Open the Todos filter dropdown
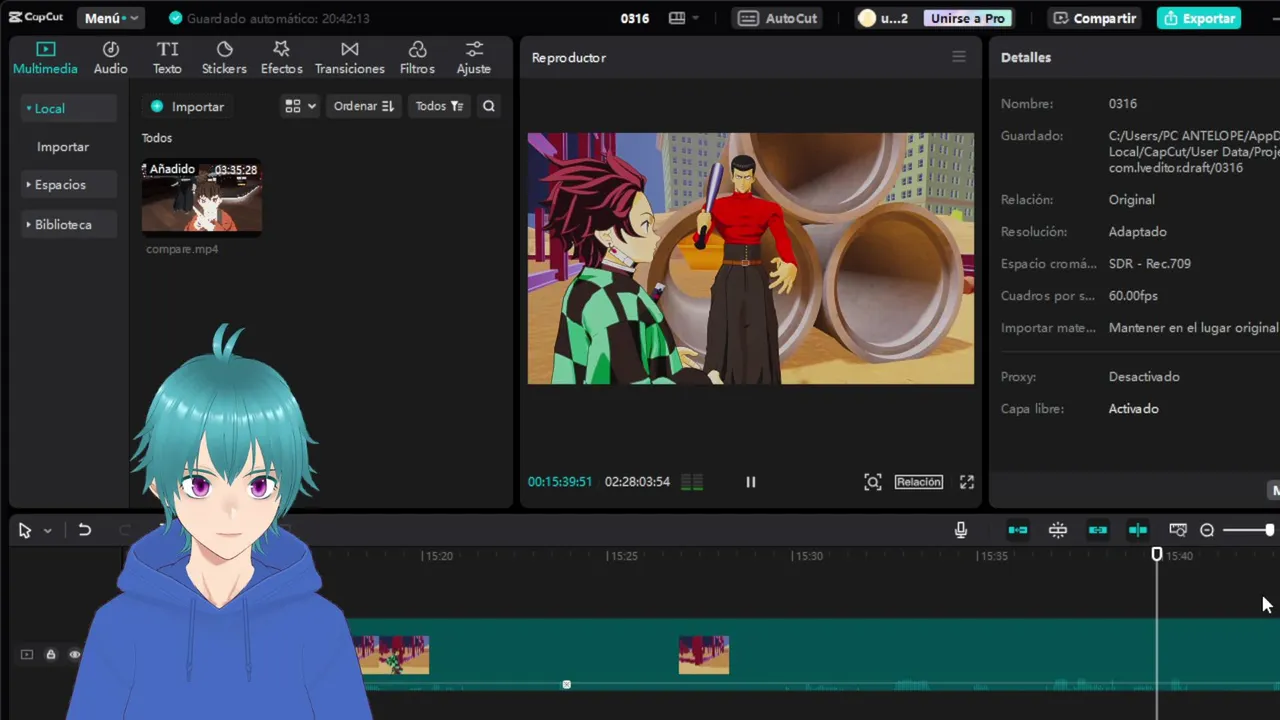1280x720 pixels. [x=439, y=106]
